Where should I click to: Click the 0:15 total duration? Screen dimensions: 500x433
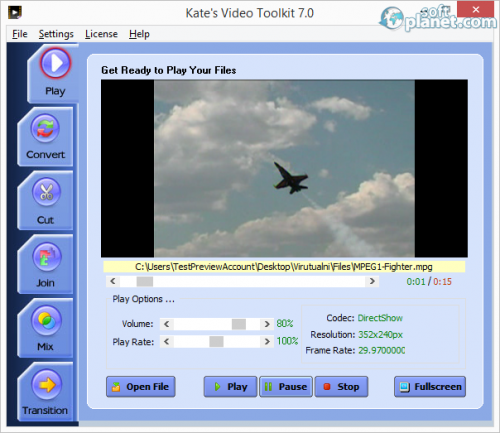coord(442,282)
